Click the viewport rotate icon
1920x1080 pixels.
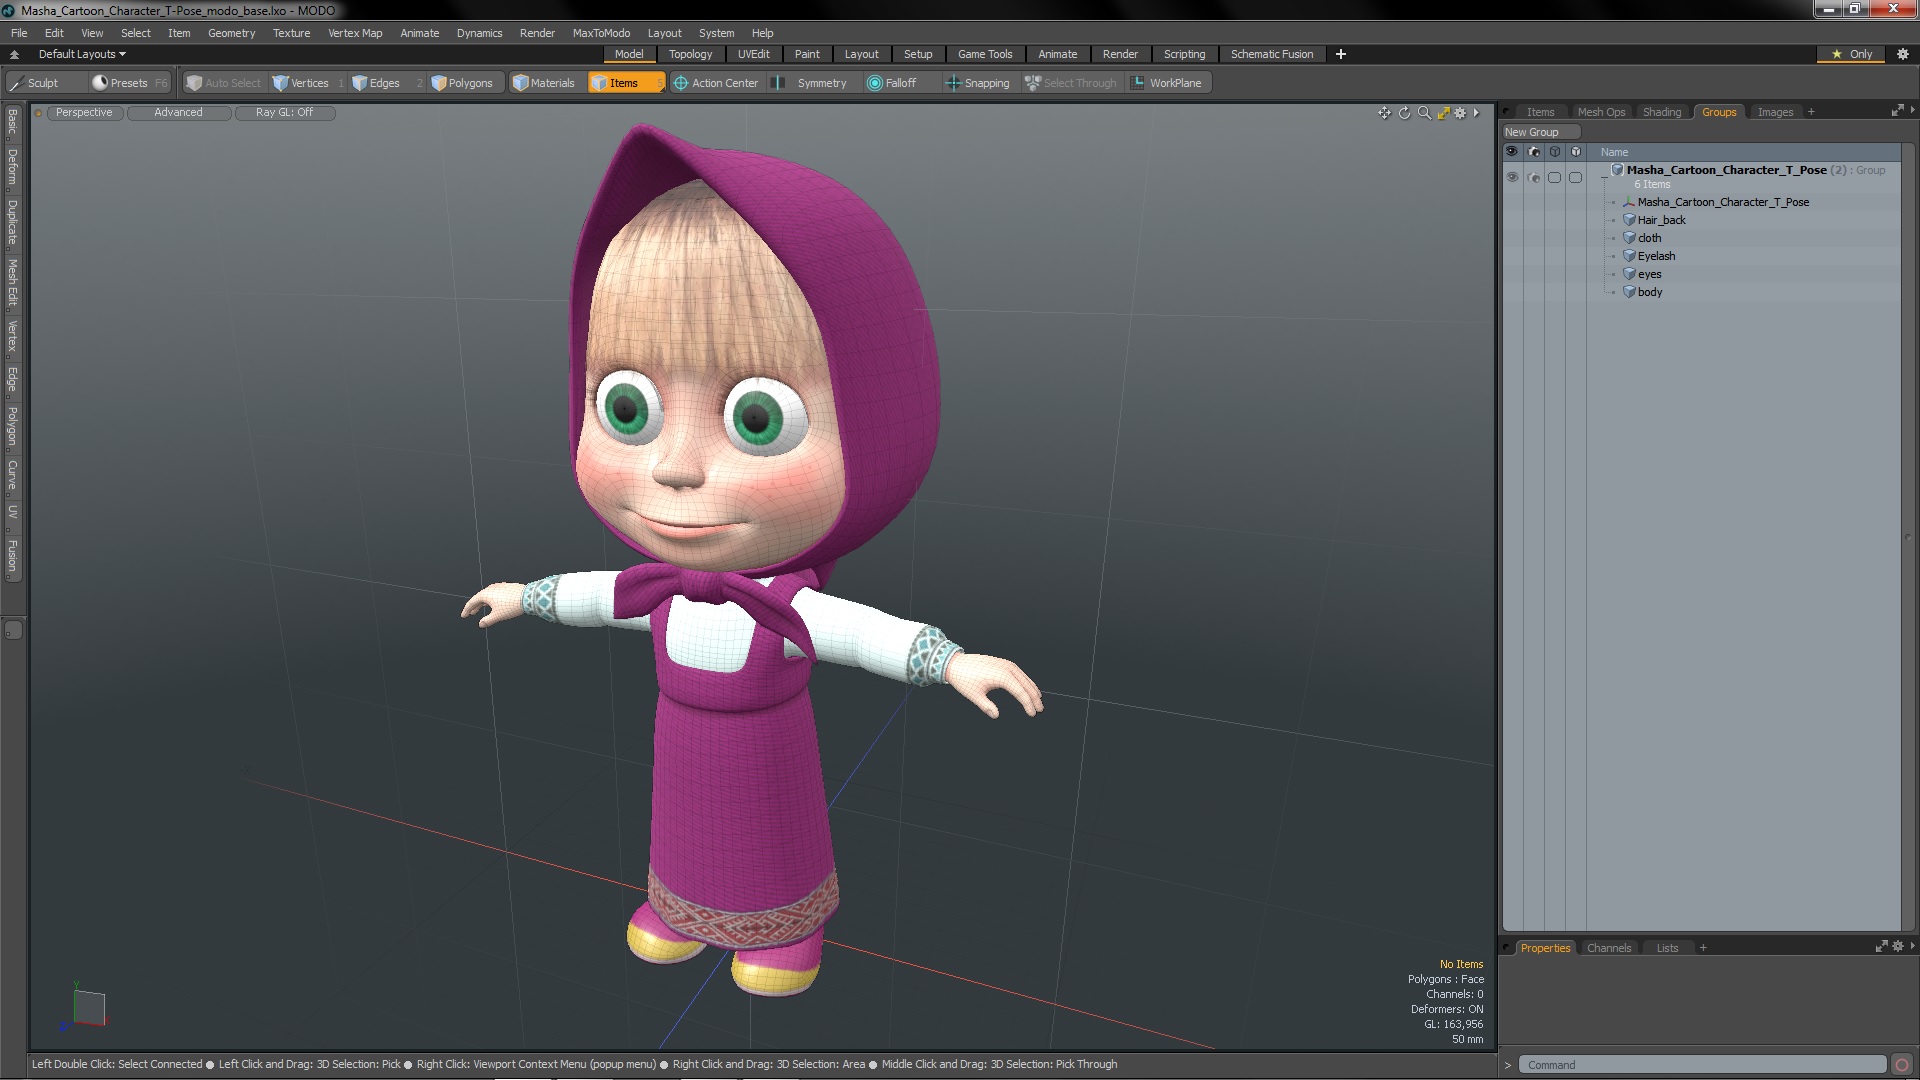pyautogui.click(x=1404, y=113)
